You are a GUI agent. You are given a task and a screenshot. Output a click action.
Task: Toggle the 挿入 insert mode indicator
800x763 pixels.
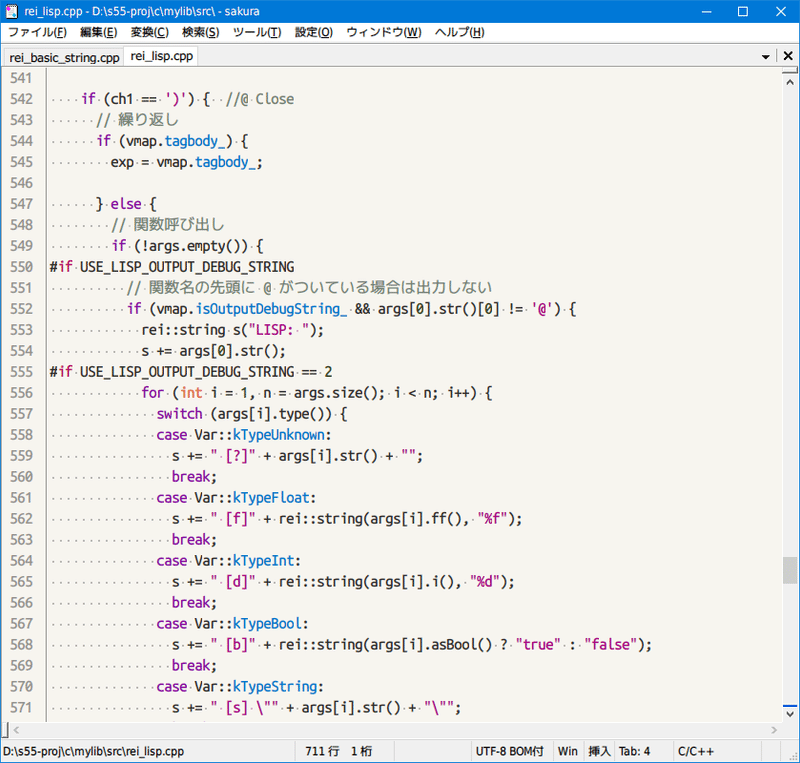coord(599,751)
